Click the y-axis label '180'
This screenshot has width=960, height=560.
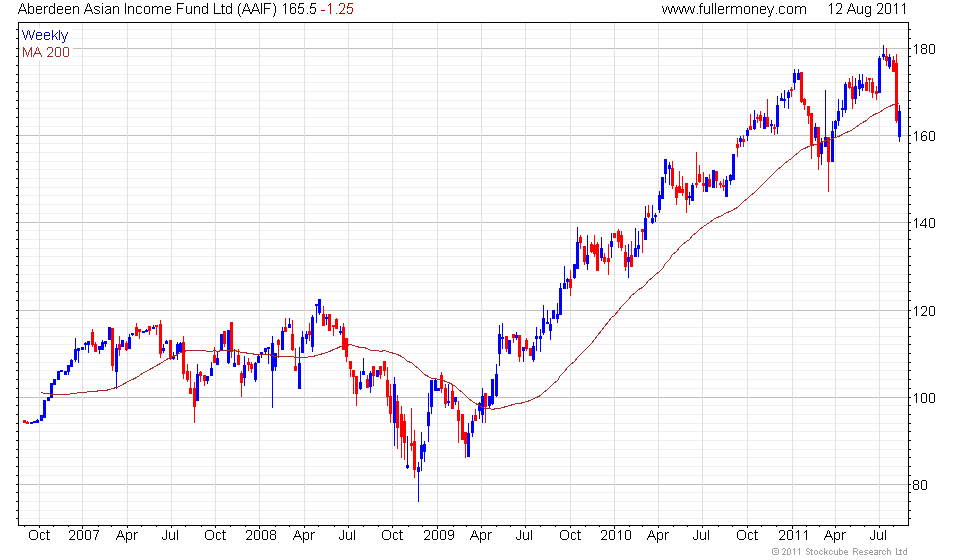click(x=924, y=49)
